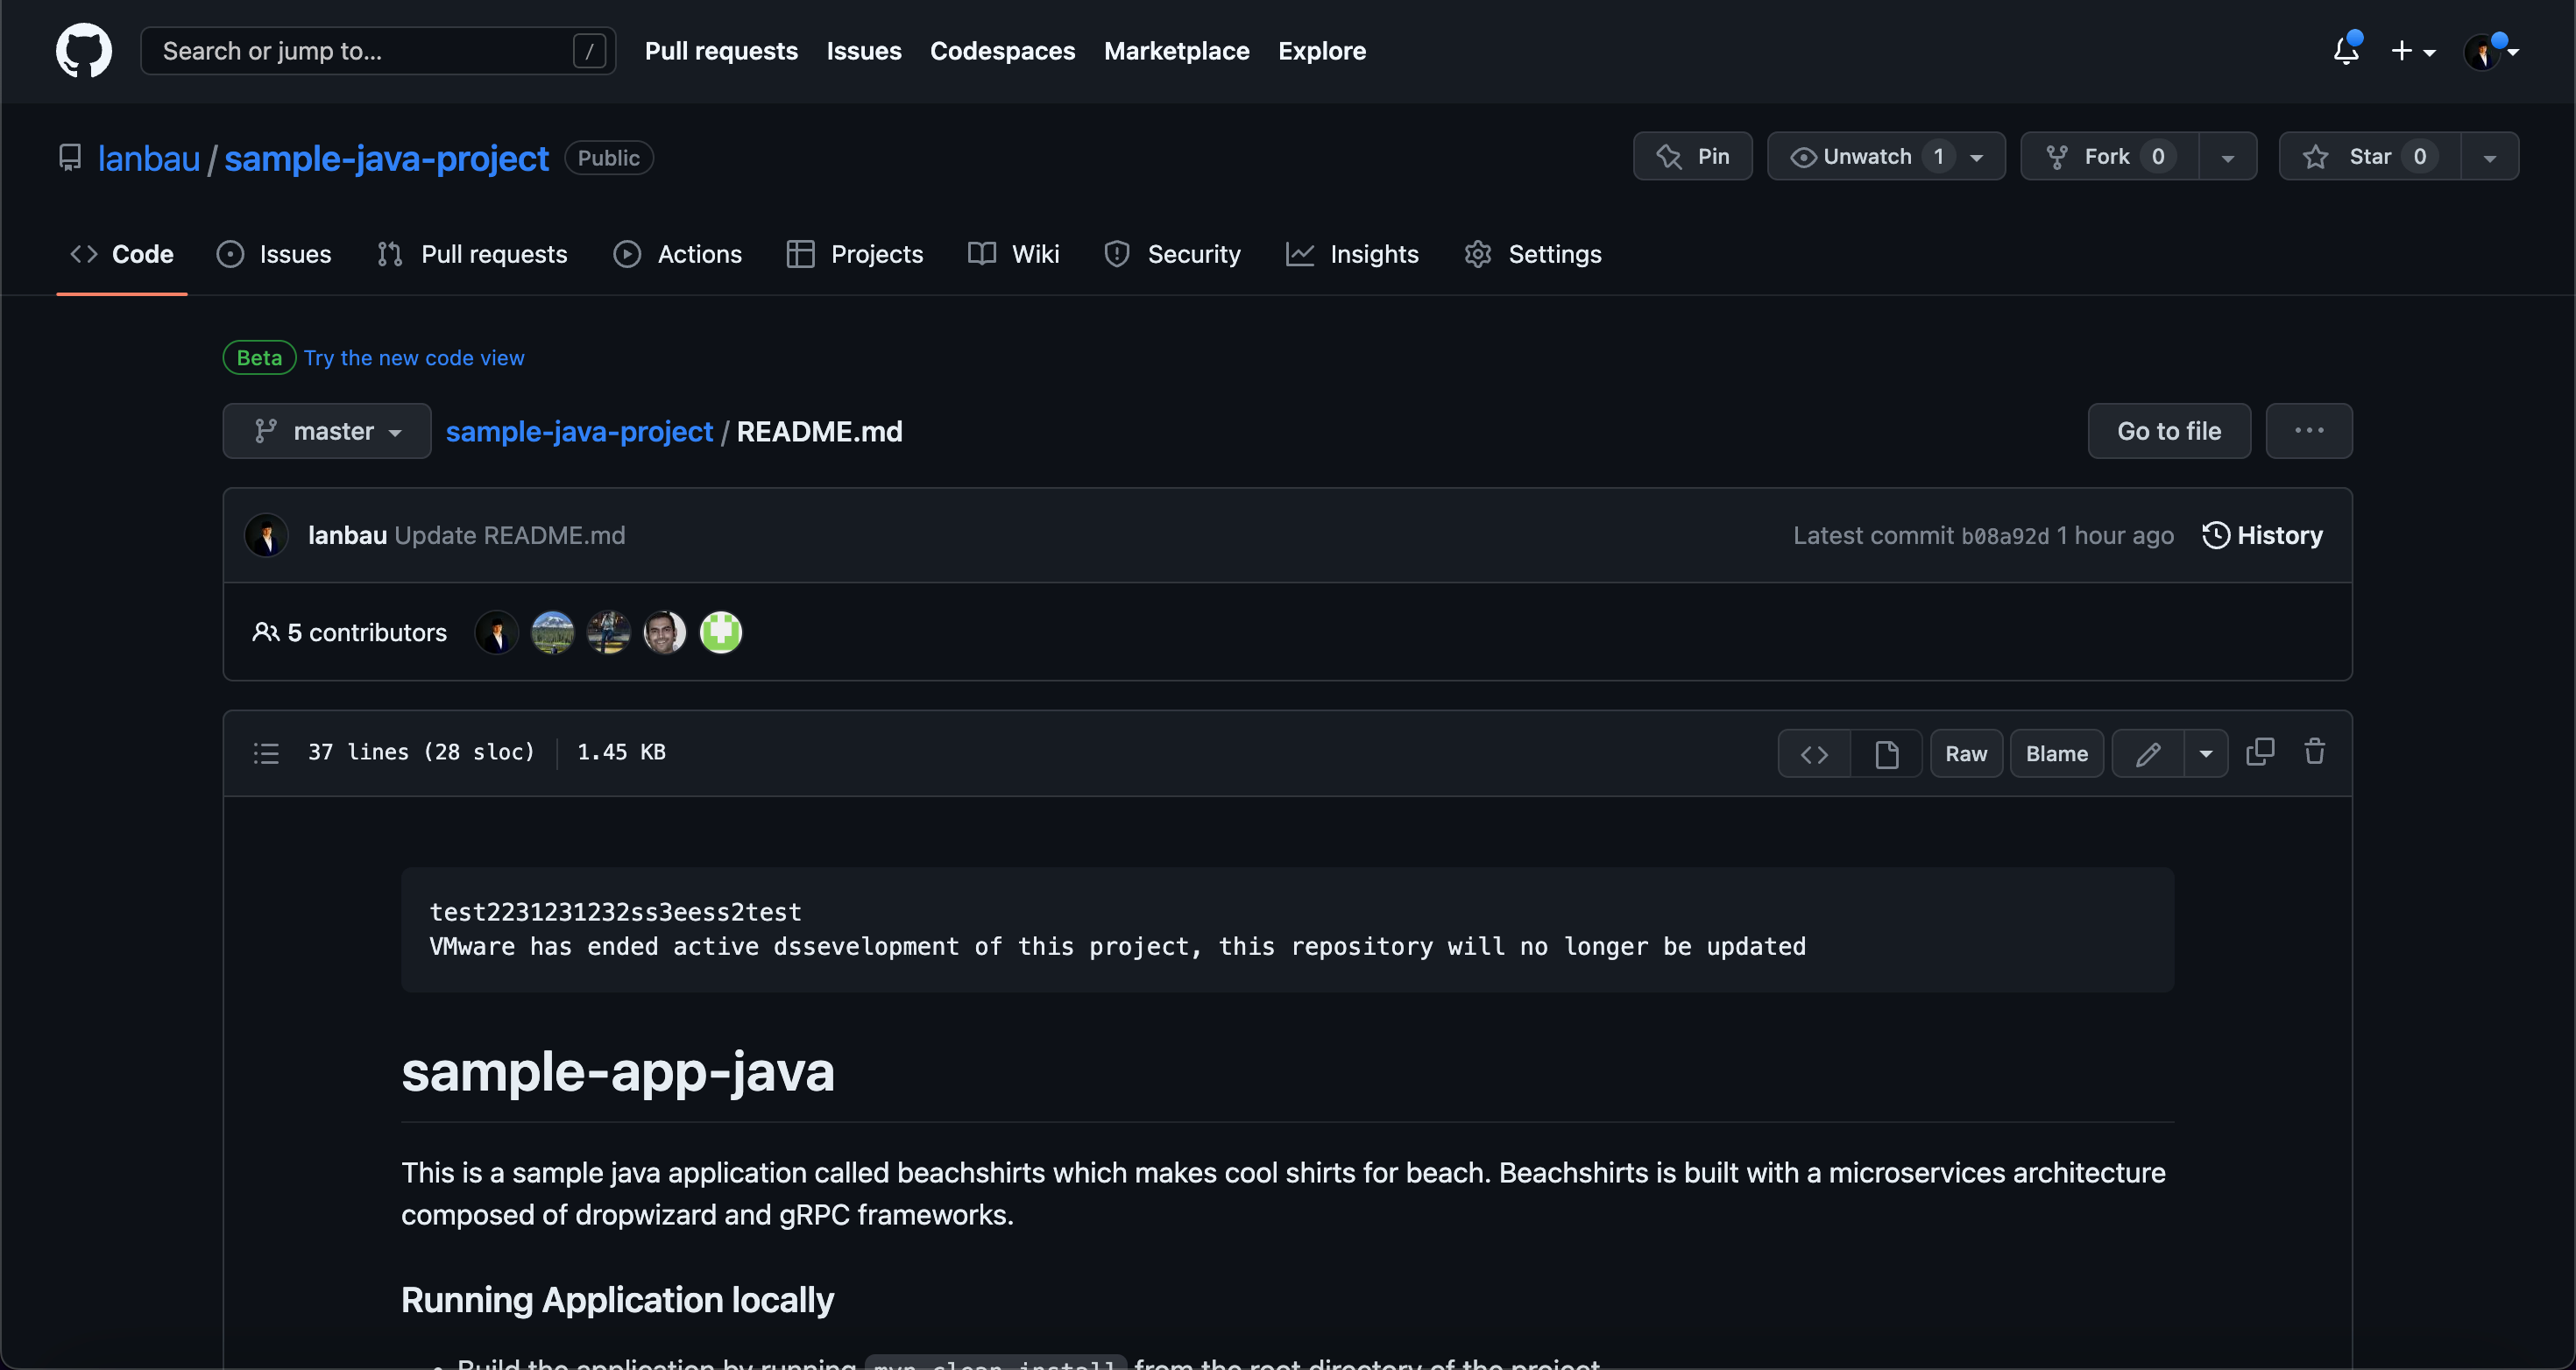Open the Security tab
Viewport: 2576px width, 1370px height.
point(1172,254)
